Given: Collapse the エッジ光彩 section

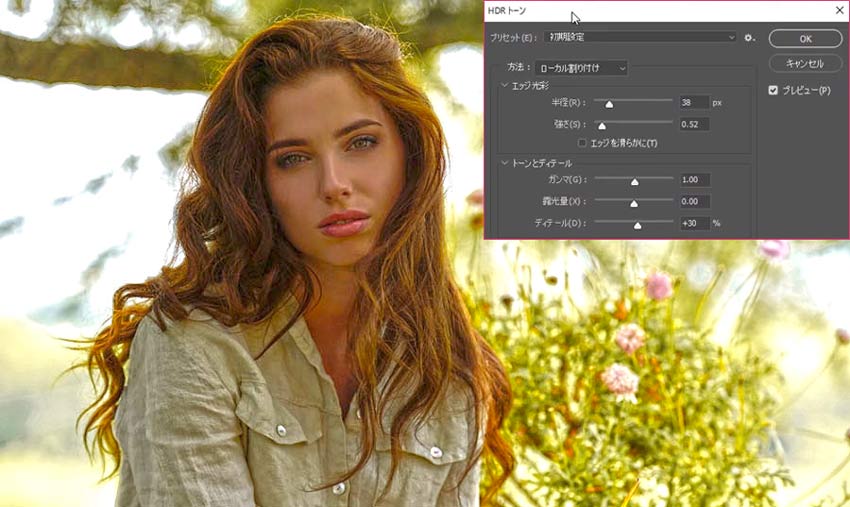Looking at the screenshot, I should coord(505,86).
